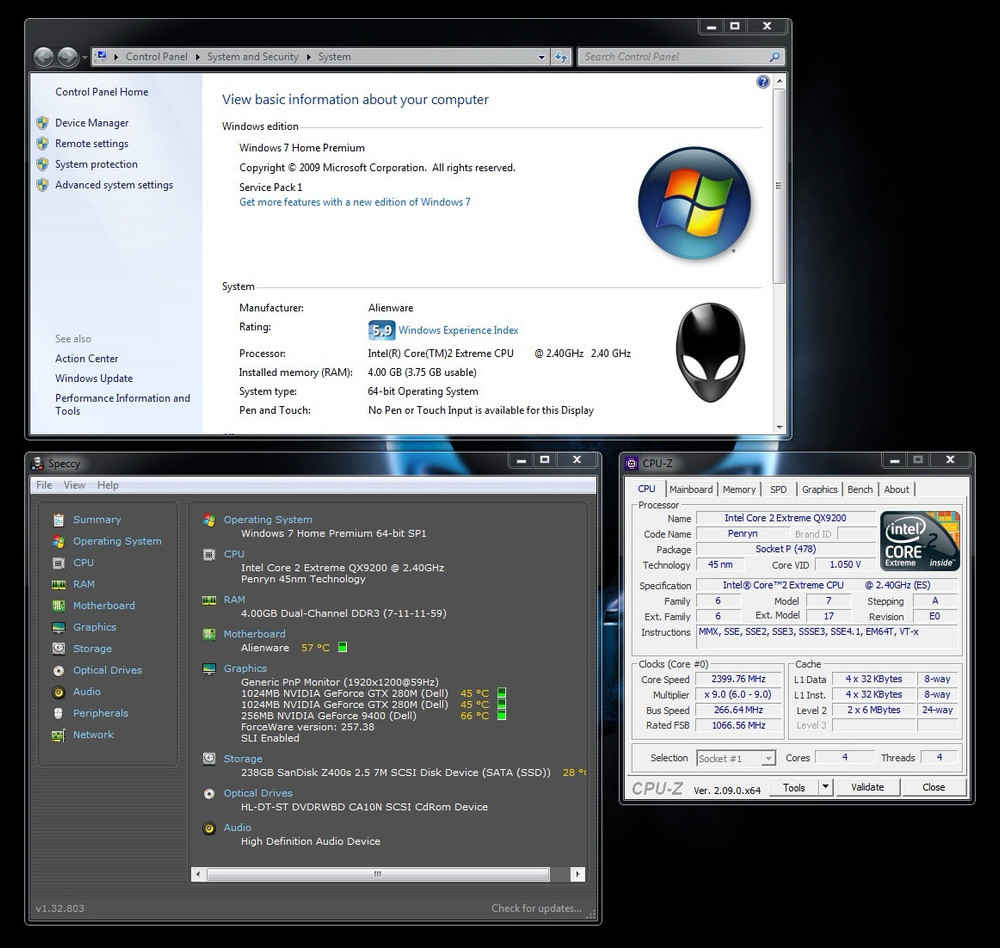
Task: Click Intel Core 2 Extreme logo in CPU-Z
Action: click(x=920, y=541)
